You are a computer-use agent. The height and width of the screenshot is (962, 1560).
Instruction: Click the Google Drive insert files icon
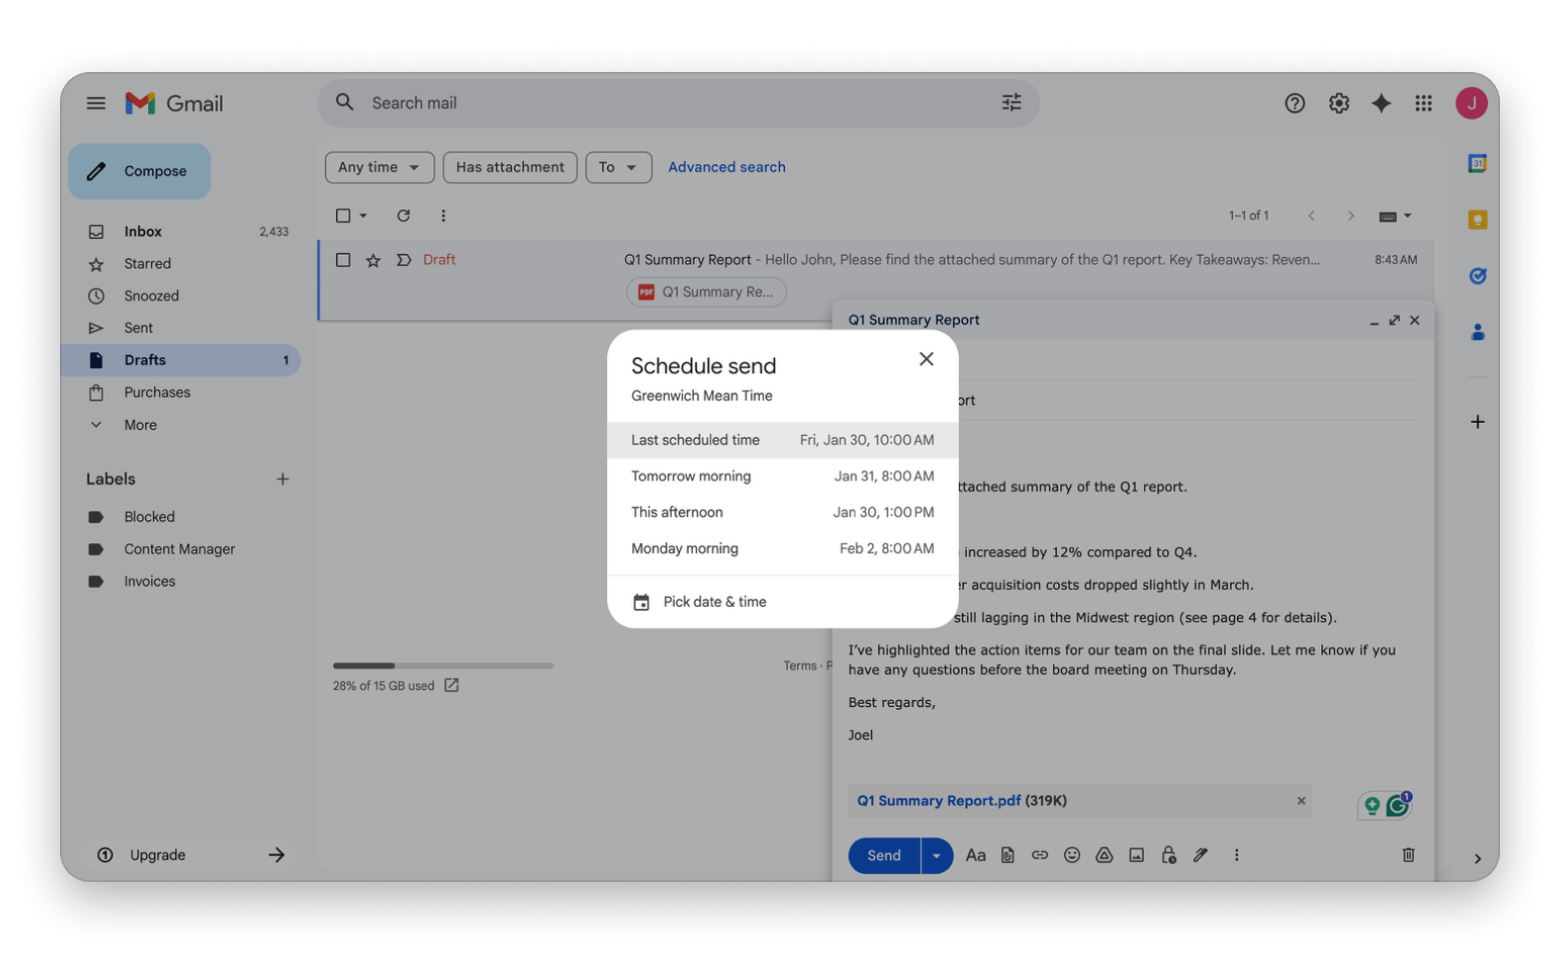coord(1104,855)
